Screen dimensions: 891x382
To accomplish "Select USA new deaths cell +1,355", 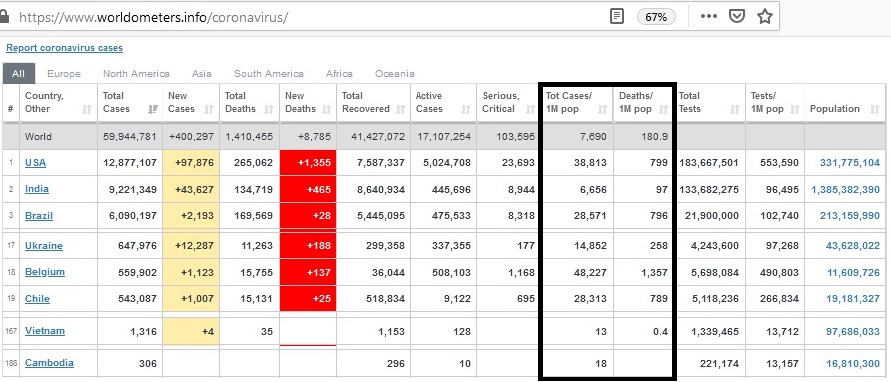I will [x=308, y=163].
